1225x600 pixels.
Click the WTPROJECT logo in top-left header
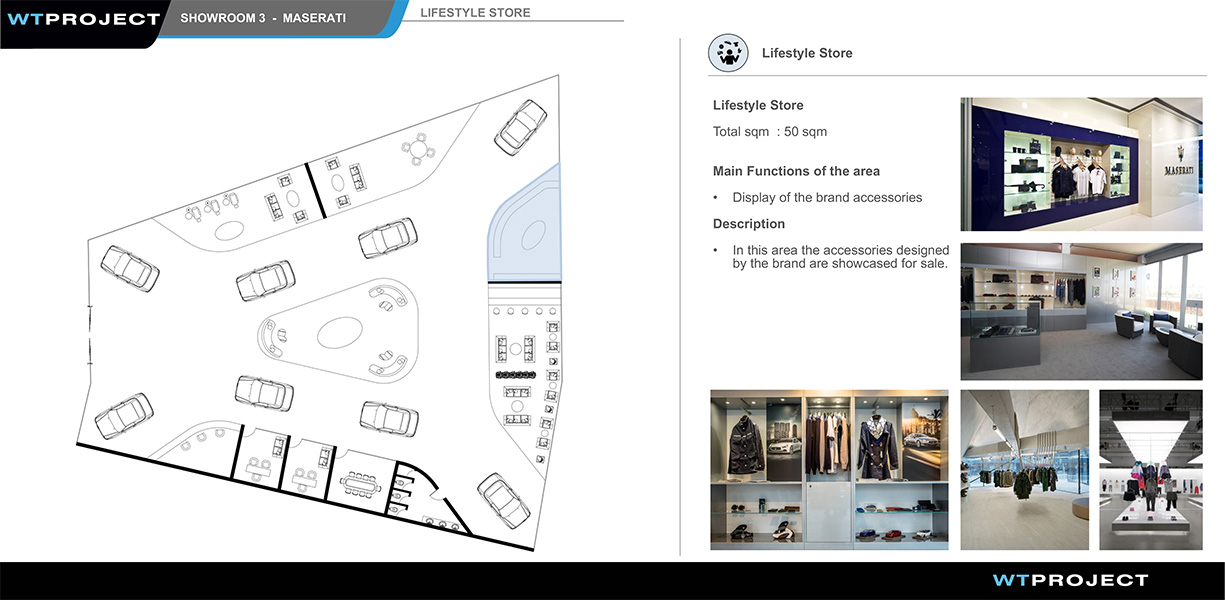83,19
